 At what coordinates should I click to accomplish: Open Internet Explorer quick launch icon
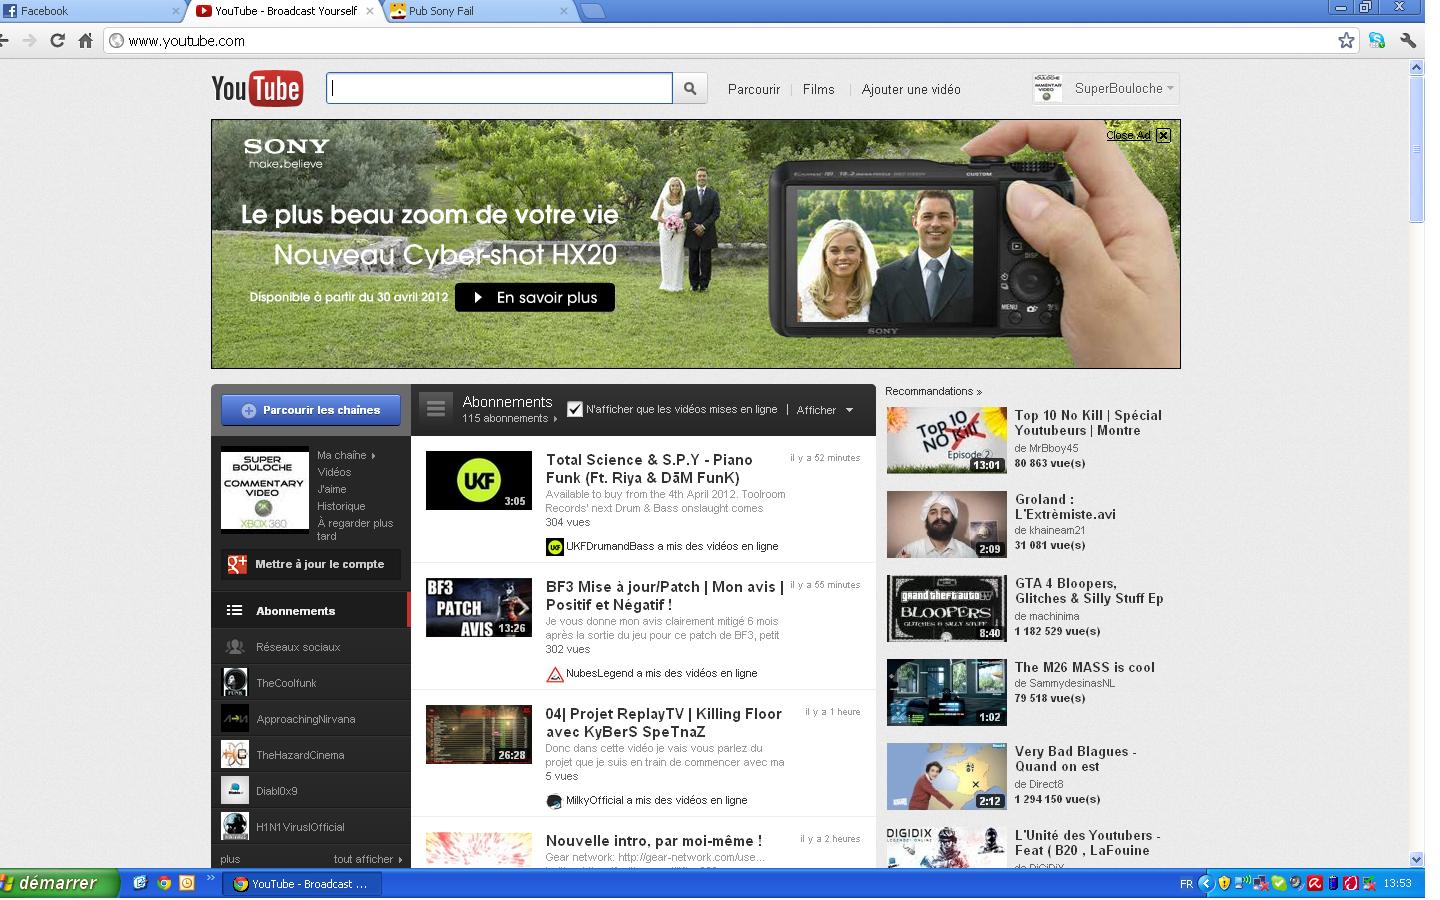tap(140, 883)
